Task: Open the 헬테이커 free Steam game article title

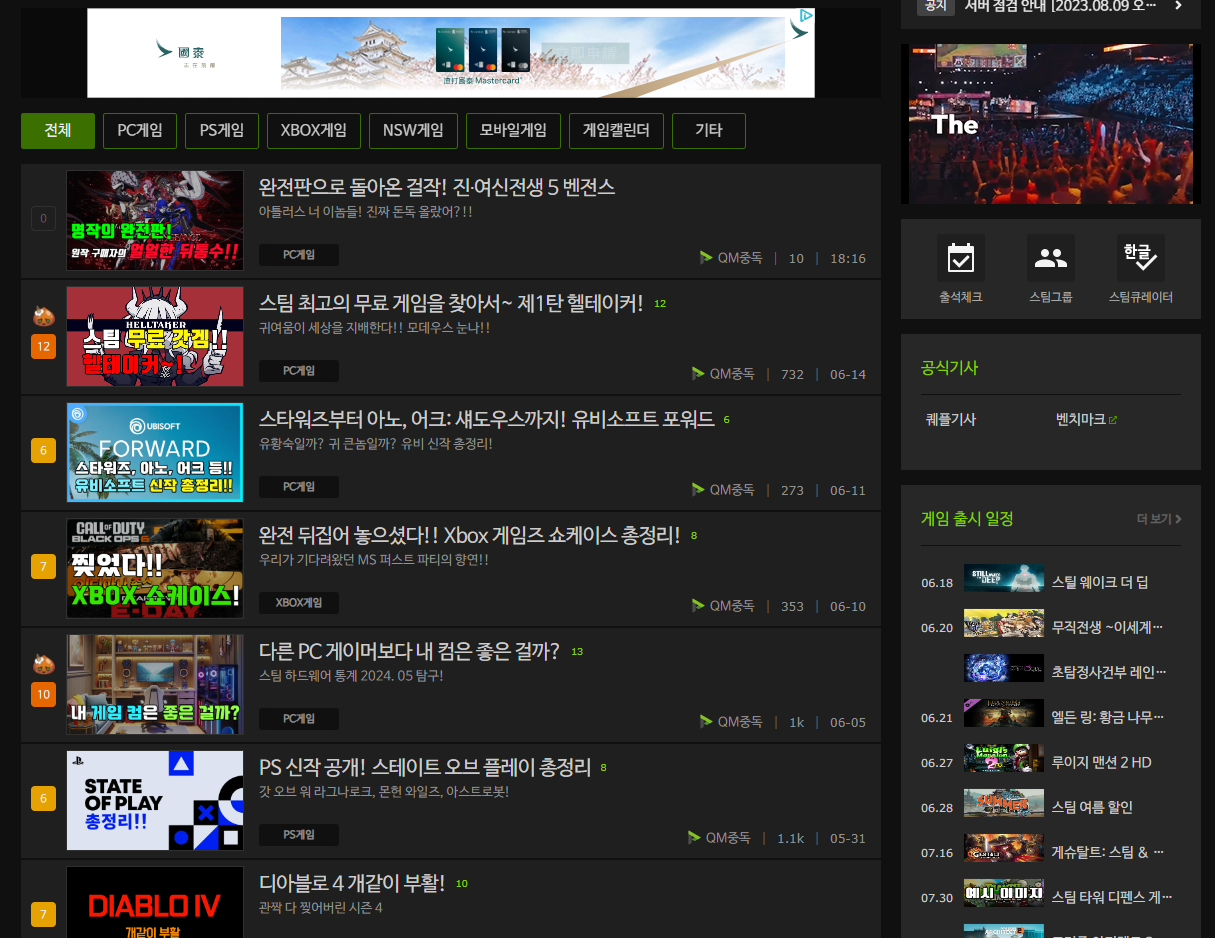Action: point(451,303)
